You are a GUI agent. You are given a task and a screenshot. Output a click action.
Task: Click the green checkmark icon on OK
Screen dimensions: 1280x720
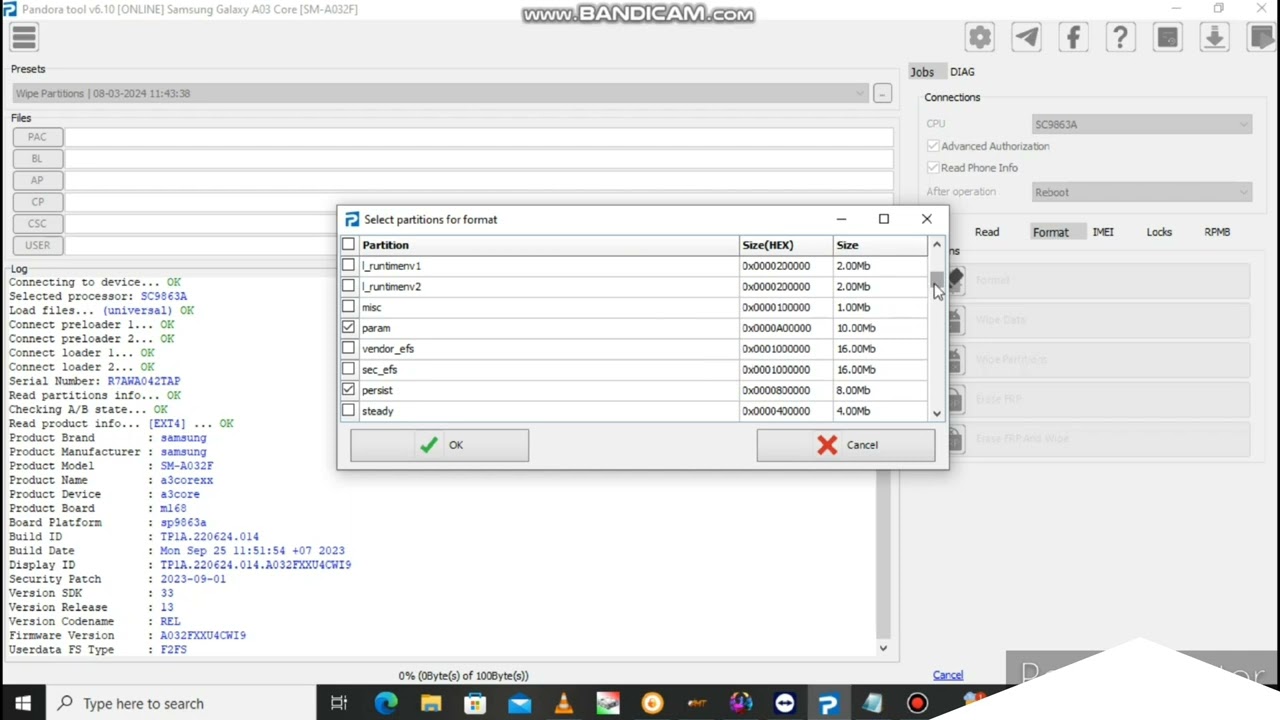(429, 445)
